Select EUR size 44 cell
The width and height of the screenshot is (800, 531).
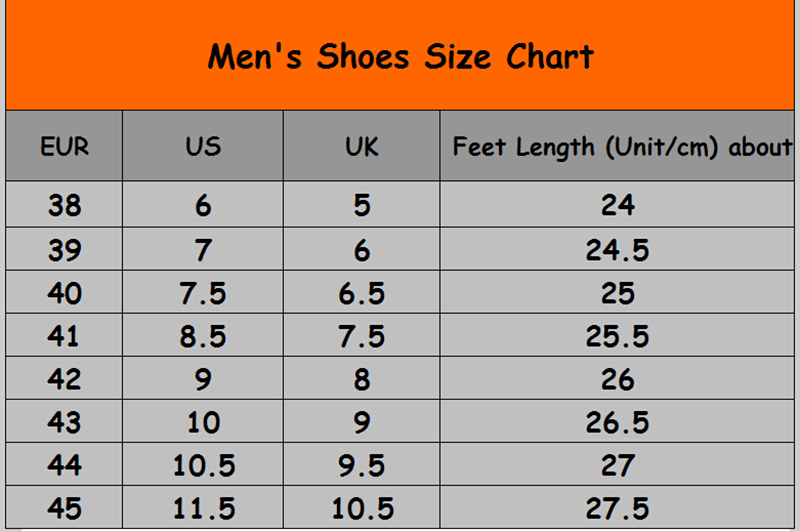point(64,465)
